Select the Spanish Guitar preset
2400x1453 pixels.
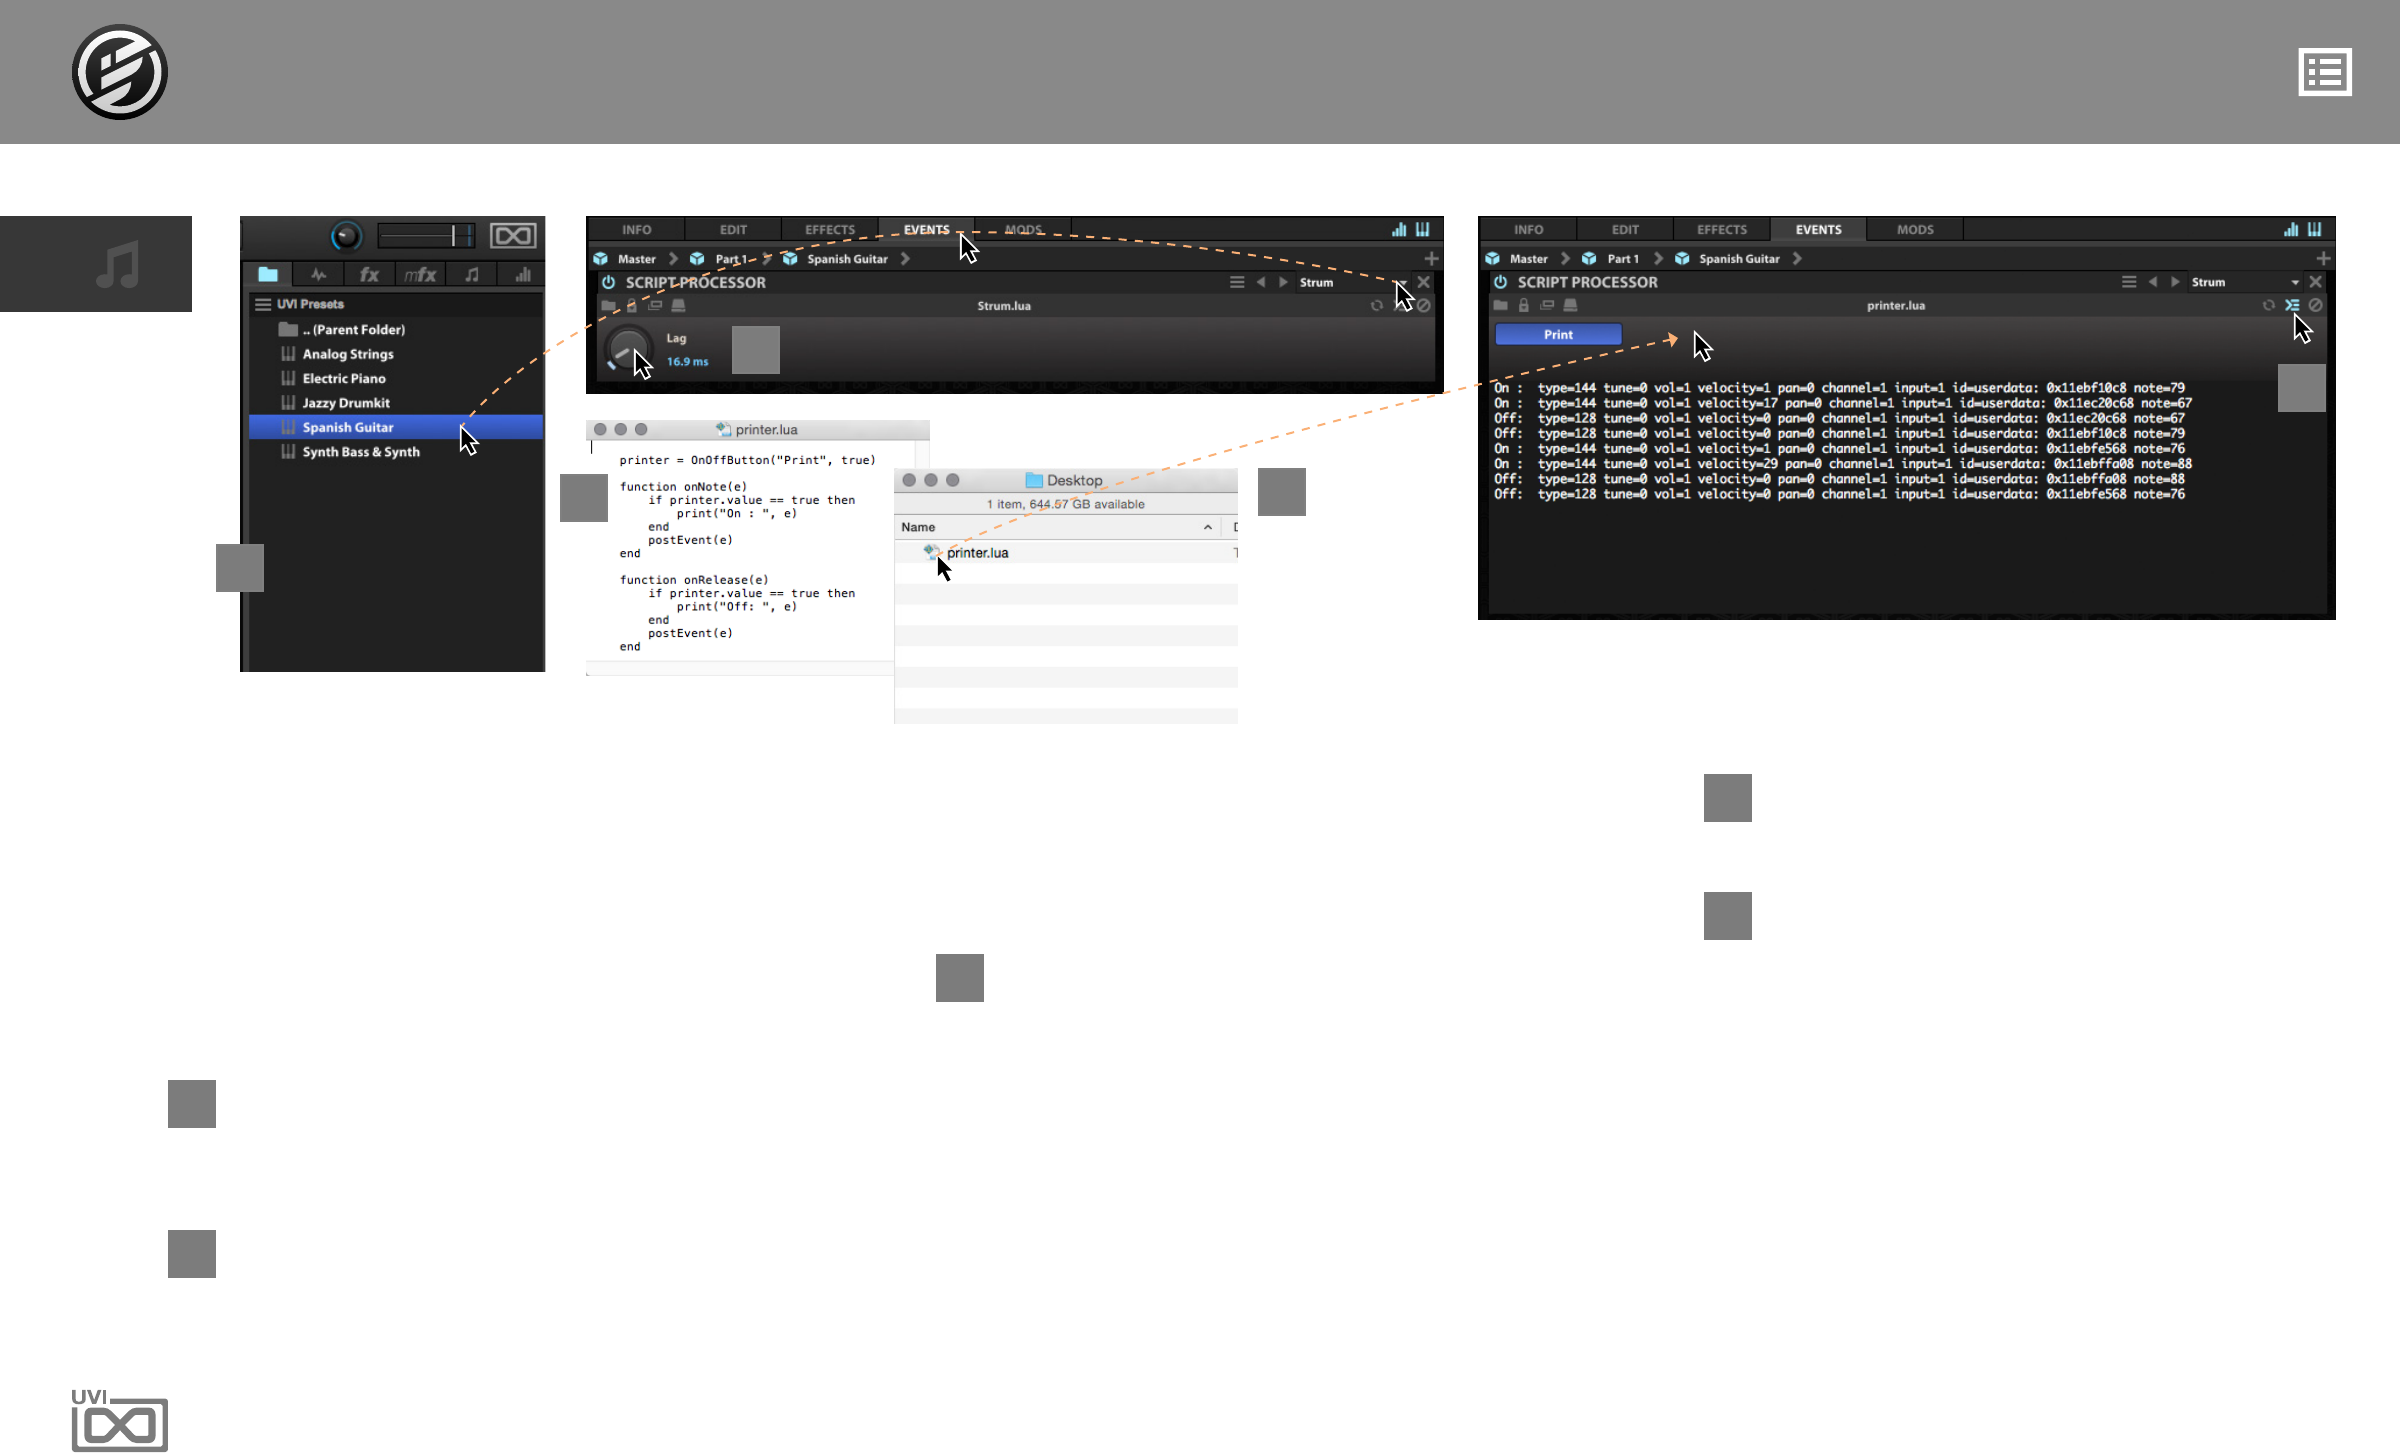tap(348, 427)
